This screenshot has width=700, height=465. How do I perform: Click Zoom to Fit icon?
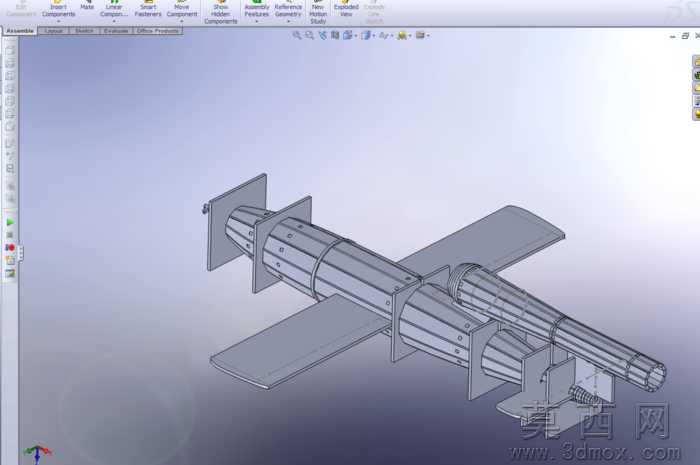(x=296, y=35)
